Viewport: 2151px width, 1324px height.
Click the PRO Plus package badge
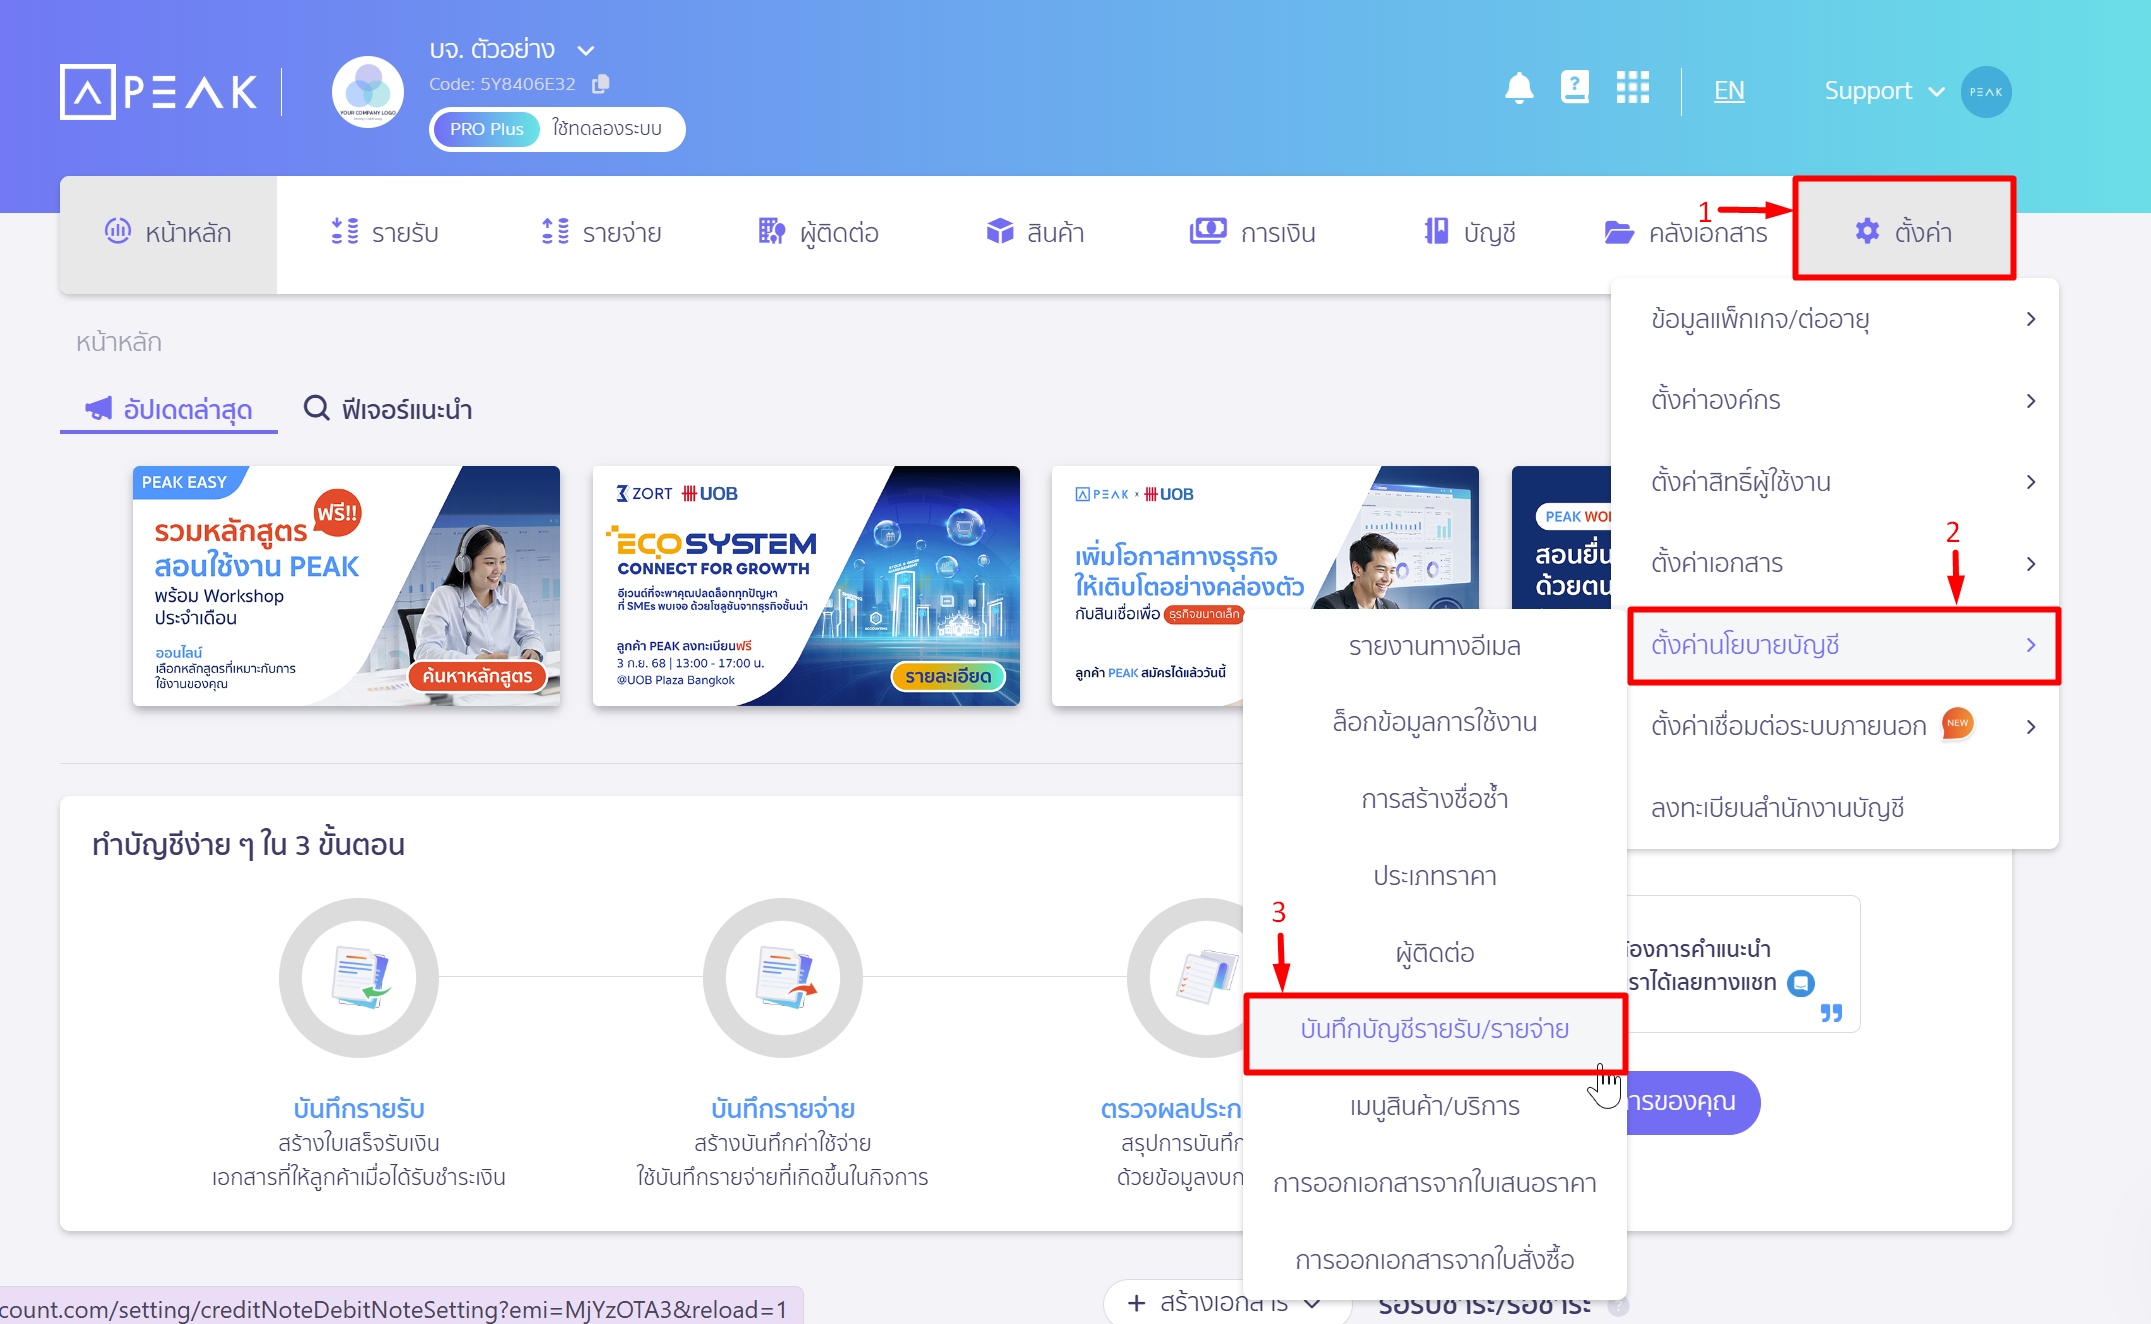click(x=486, y=129)
